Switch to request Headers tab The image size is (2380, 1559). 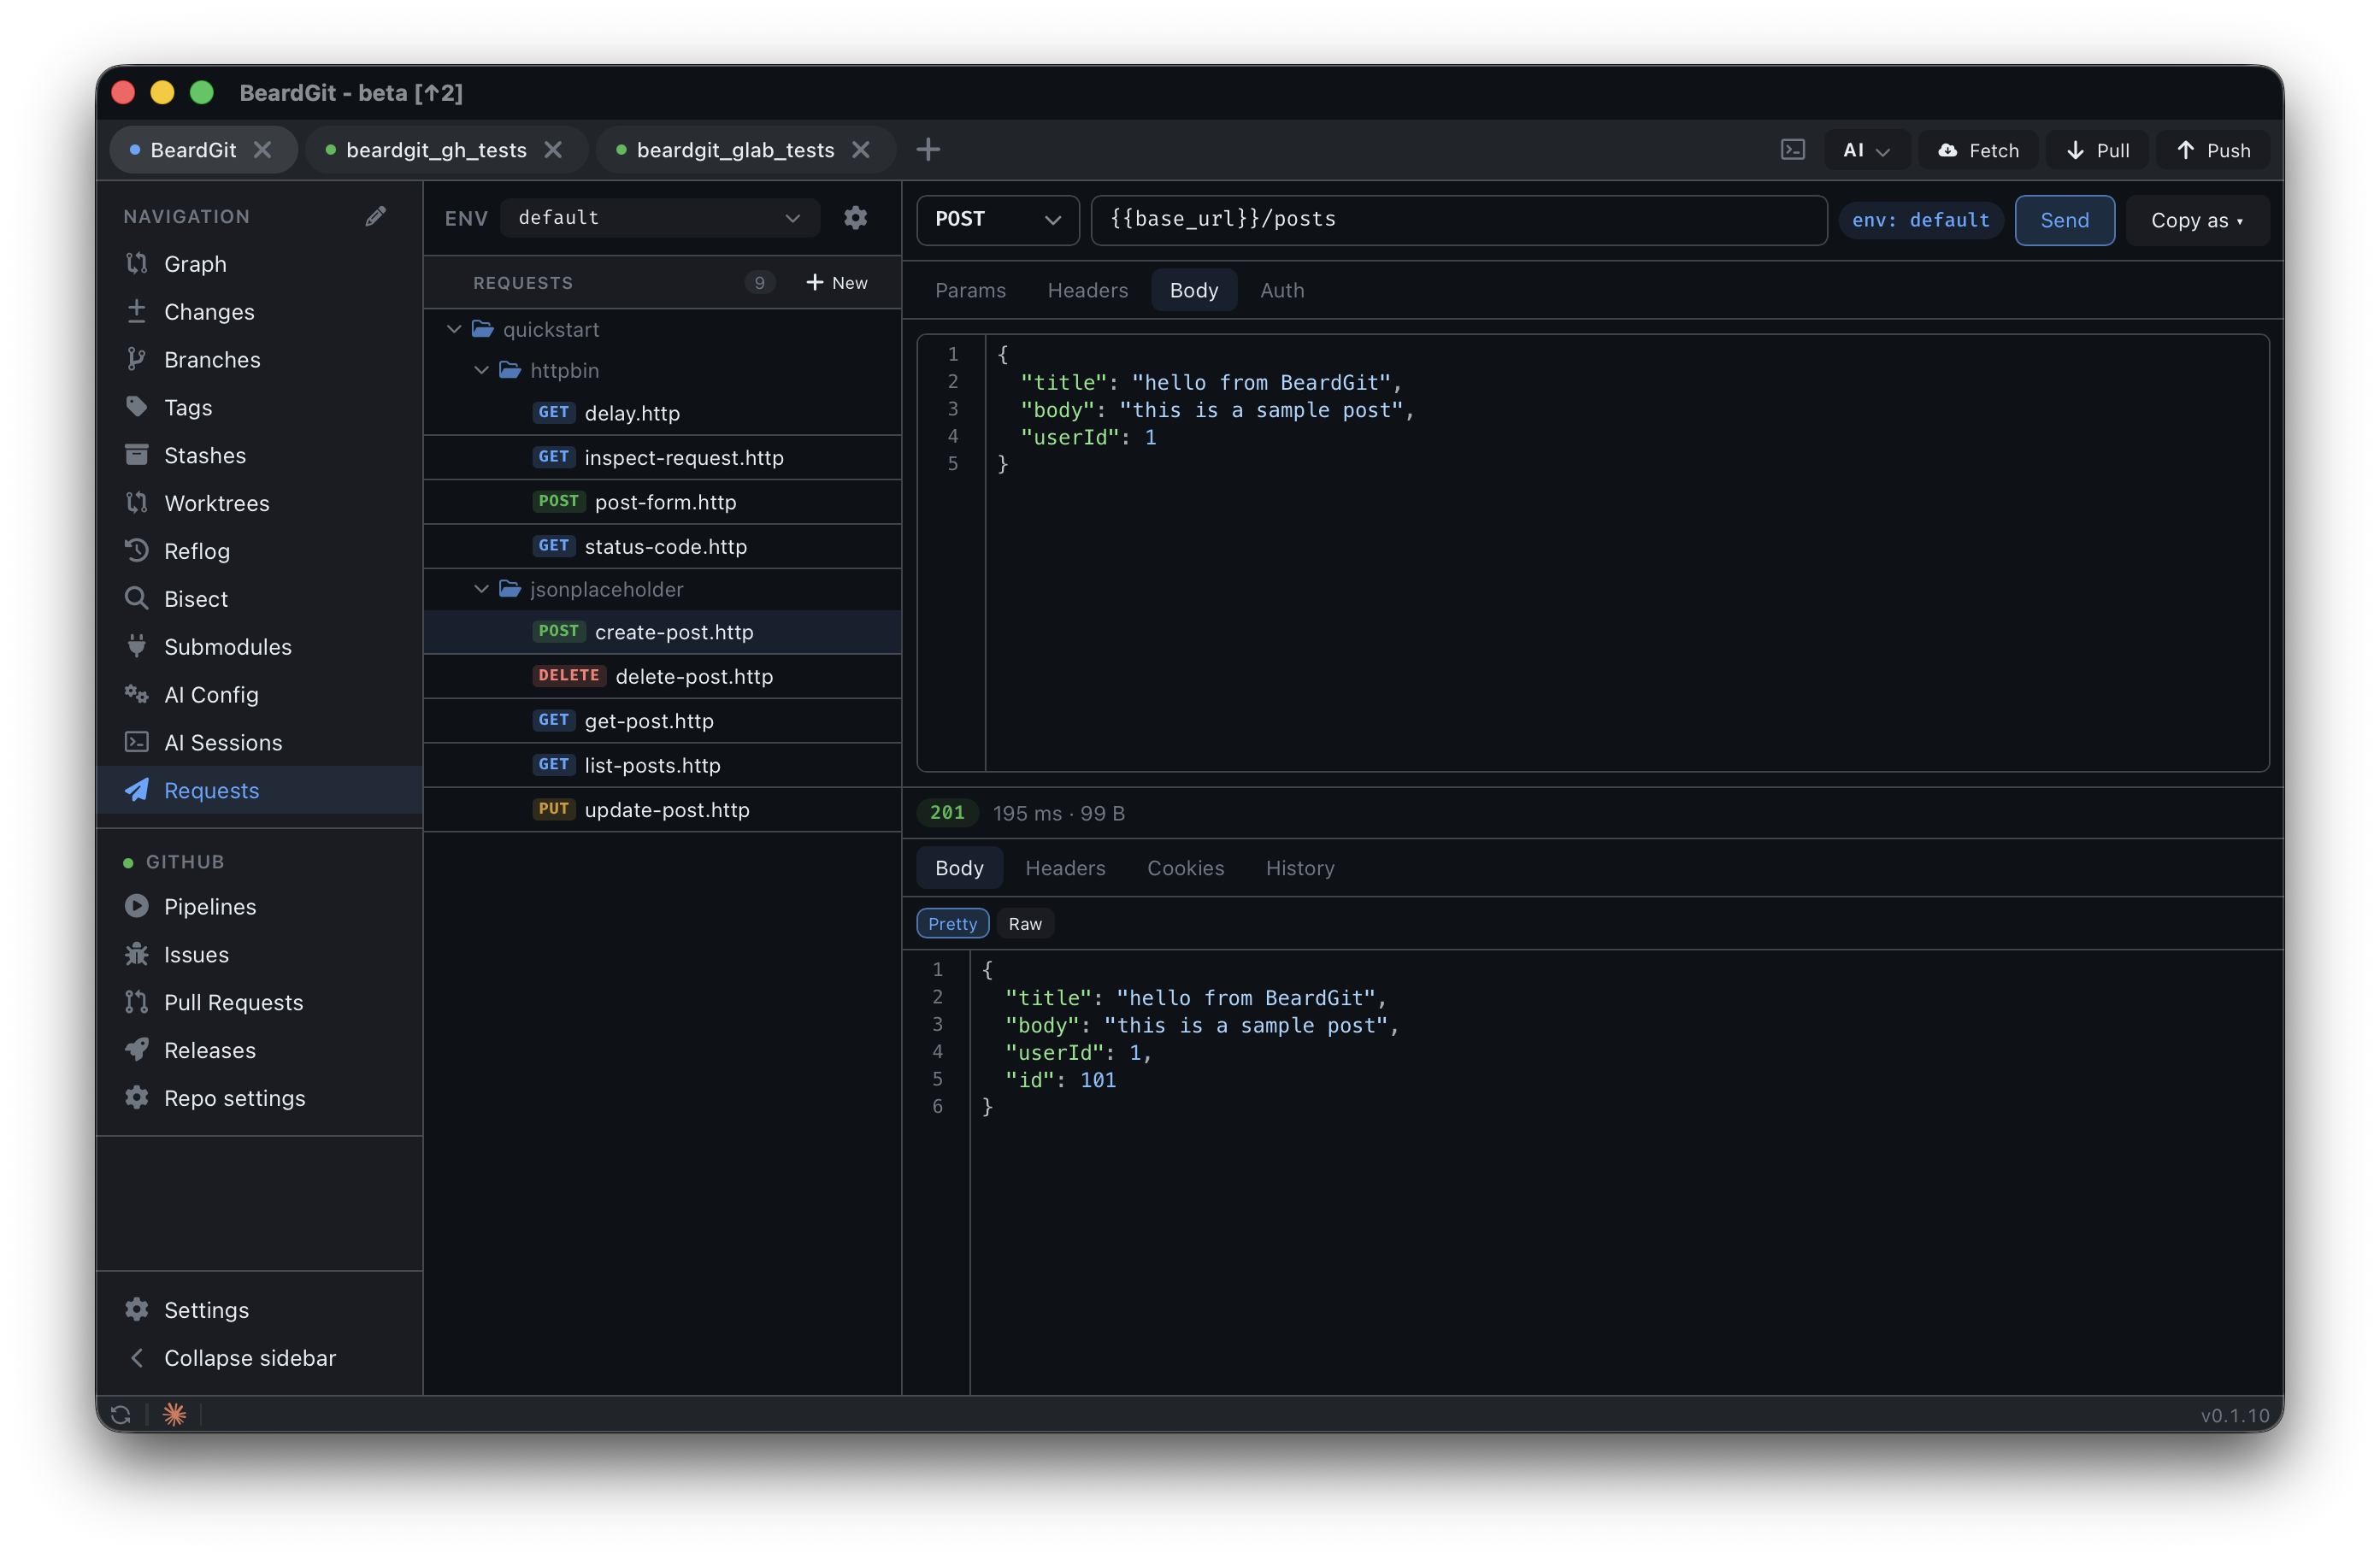pos(1087,290)
